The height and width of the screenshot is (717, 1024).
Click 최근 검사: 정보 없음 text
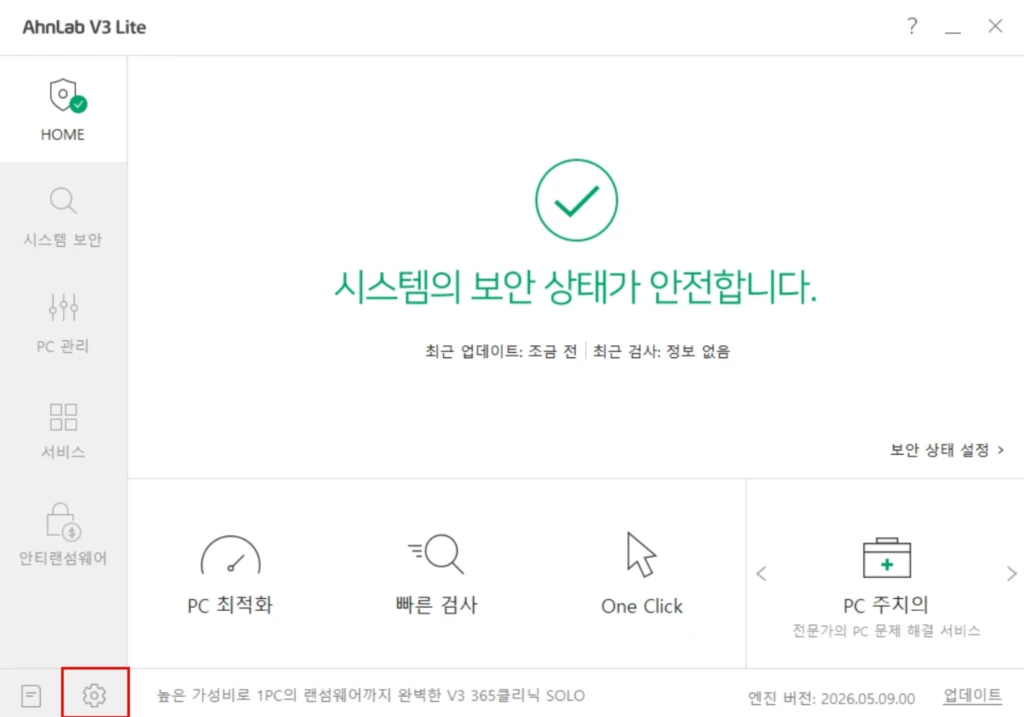[661, 351]
